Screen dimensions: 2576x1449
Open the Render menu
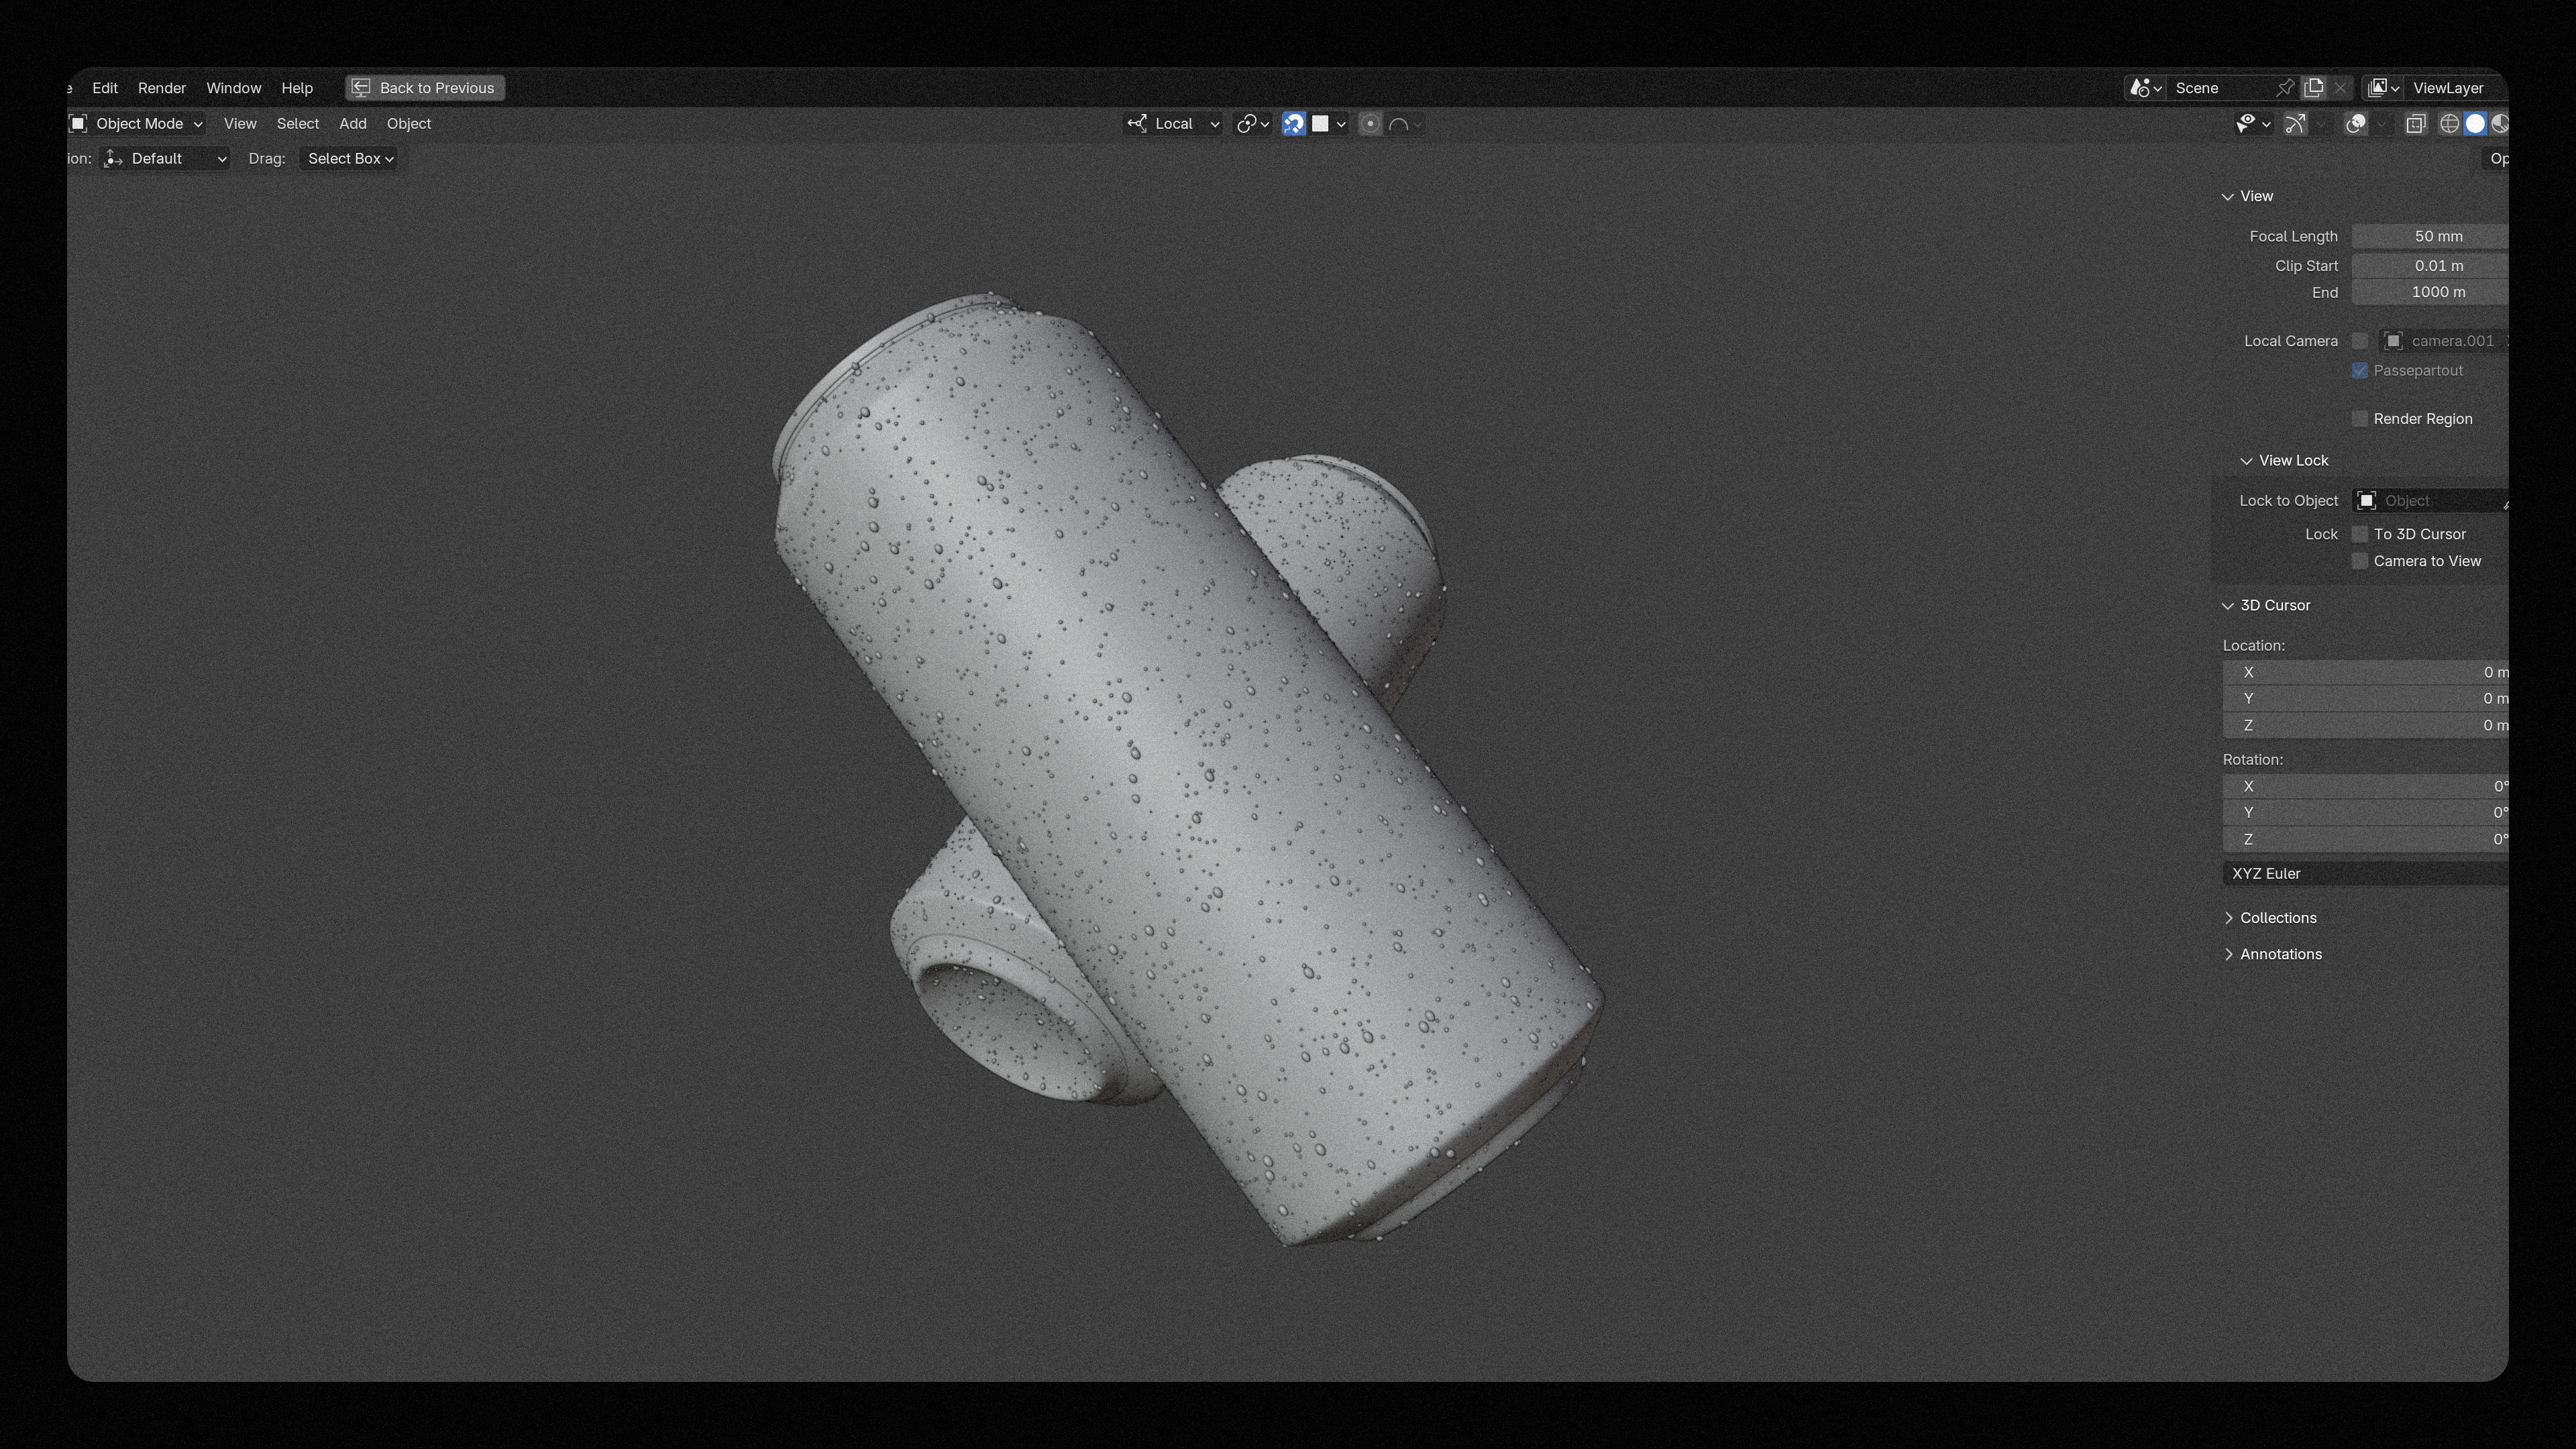click(x=161, y=88)
